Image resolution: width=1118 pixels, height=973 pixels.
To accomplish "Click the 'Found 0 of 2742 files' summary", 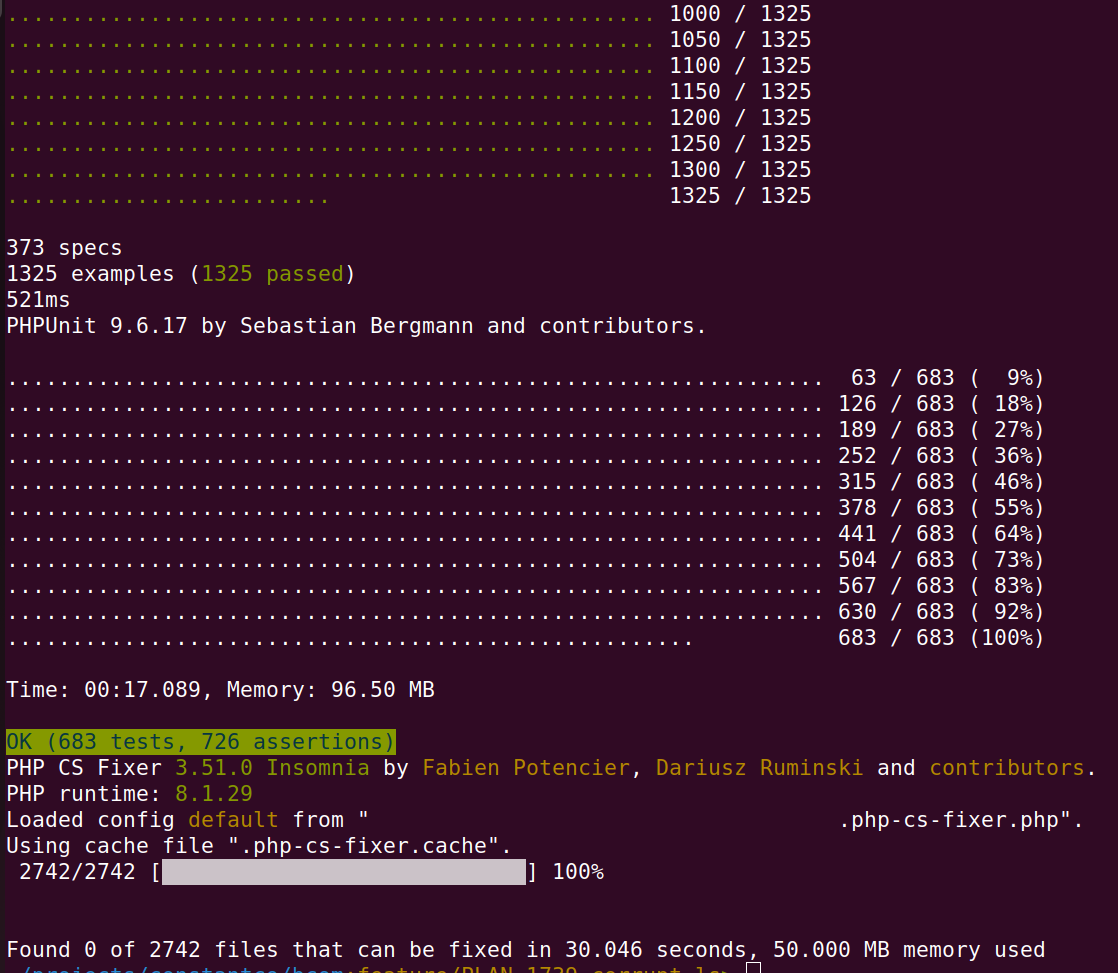I will 143,950.
